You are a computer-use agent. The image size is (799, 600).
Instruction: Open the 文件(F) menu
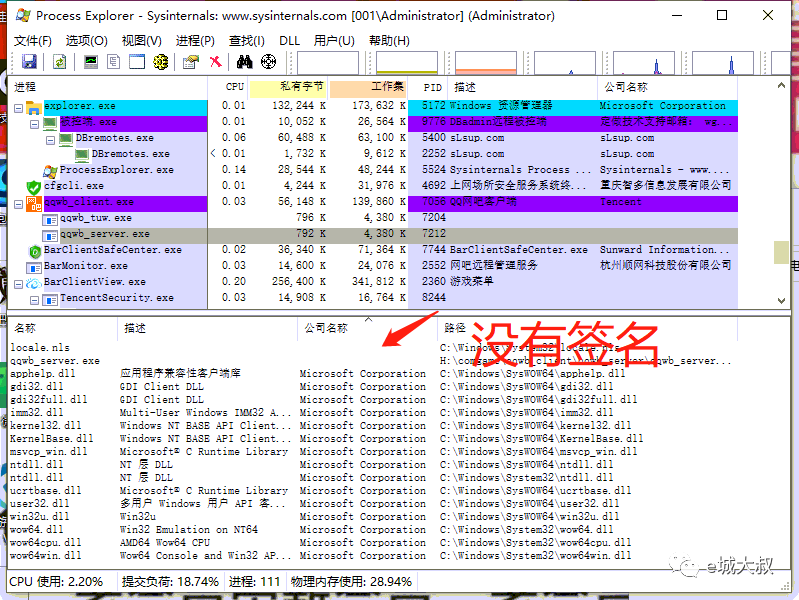click(32, 40)
